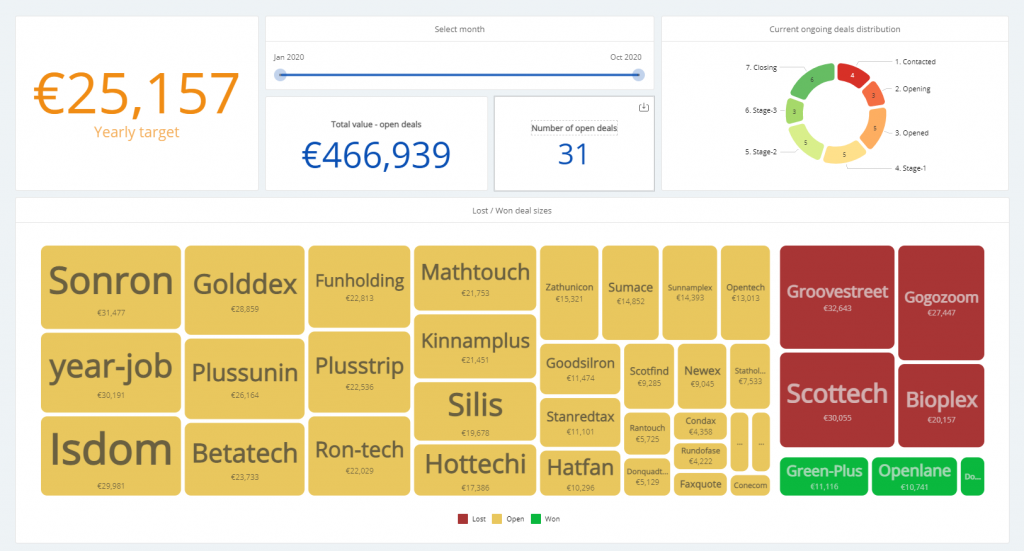
Task: Click the Lost / Won deal sizes heading
Action: 512,211
